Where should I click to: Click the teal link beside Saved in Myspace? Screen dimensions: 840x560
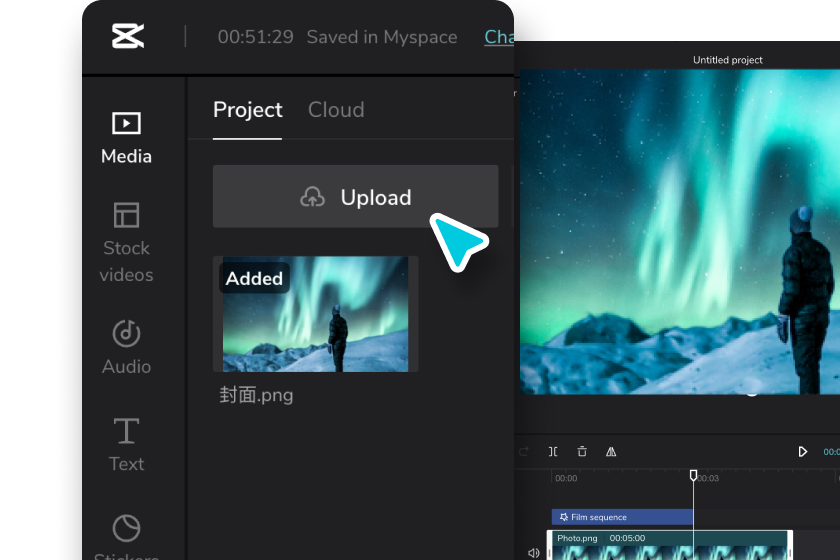pyautogui.click(x=499, y=37)
